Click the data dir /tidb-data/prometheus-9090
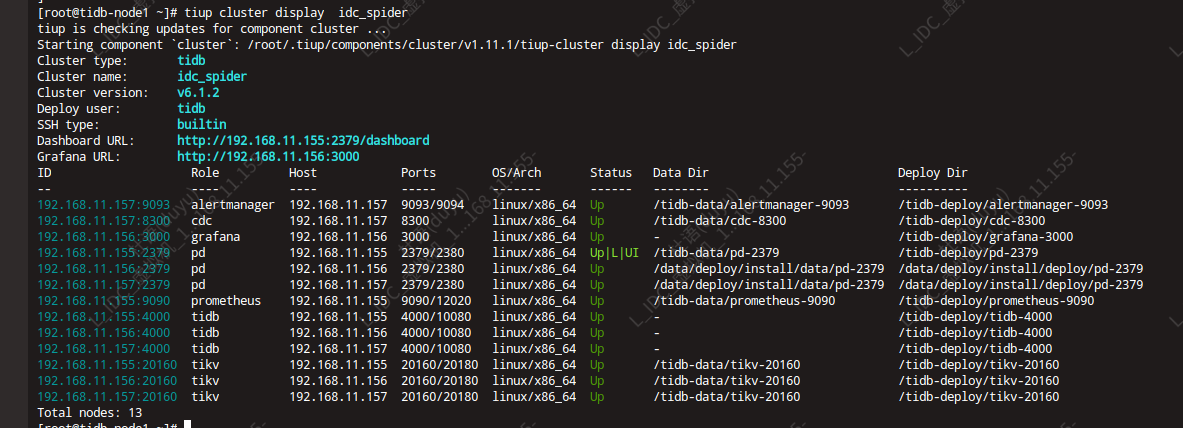Image resolution: width=1183 pixels, height=428 pixels. [x=745, y=300]
